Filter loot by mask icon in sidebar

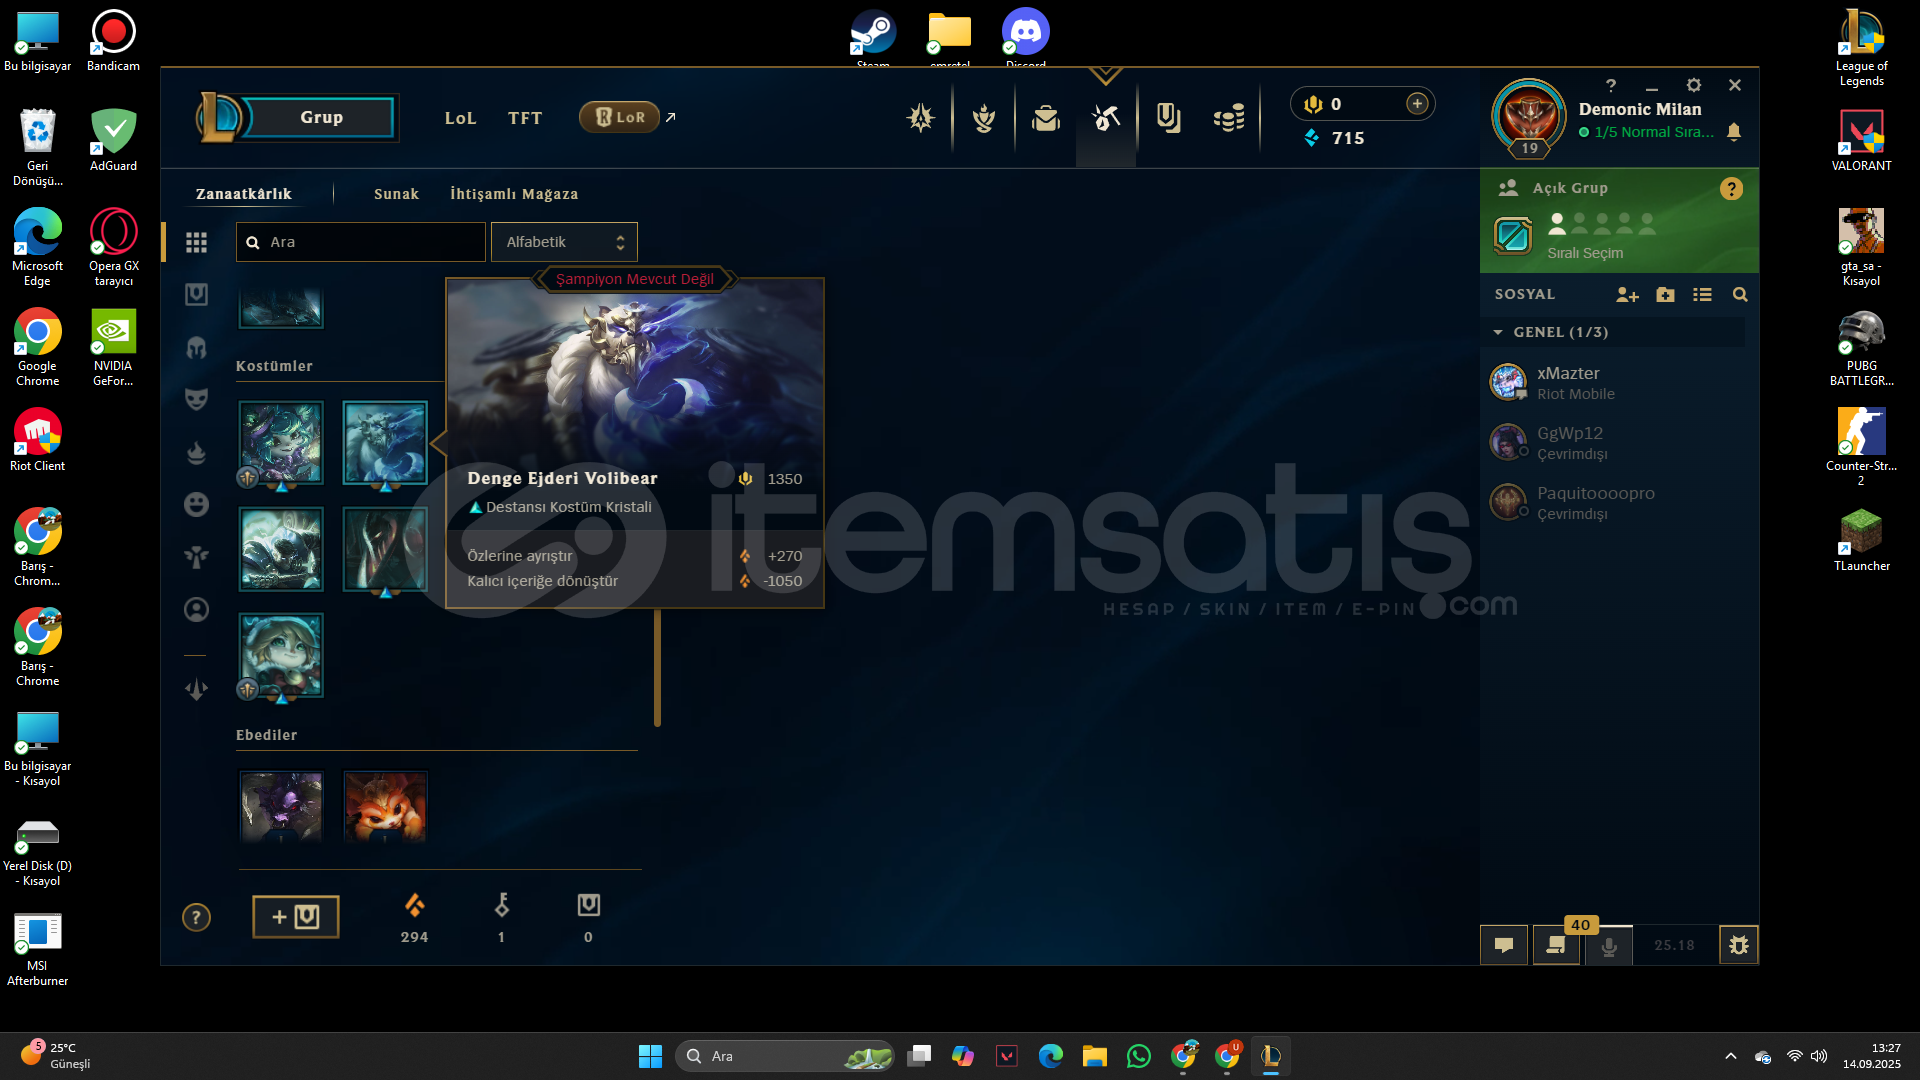pyautogui.click(x=196, y=399)
